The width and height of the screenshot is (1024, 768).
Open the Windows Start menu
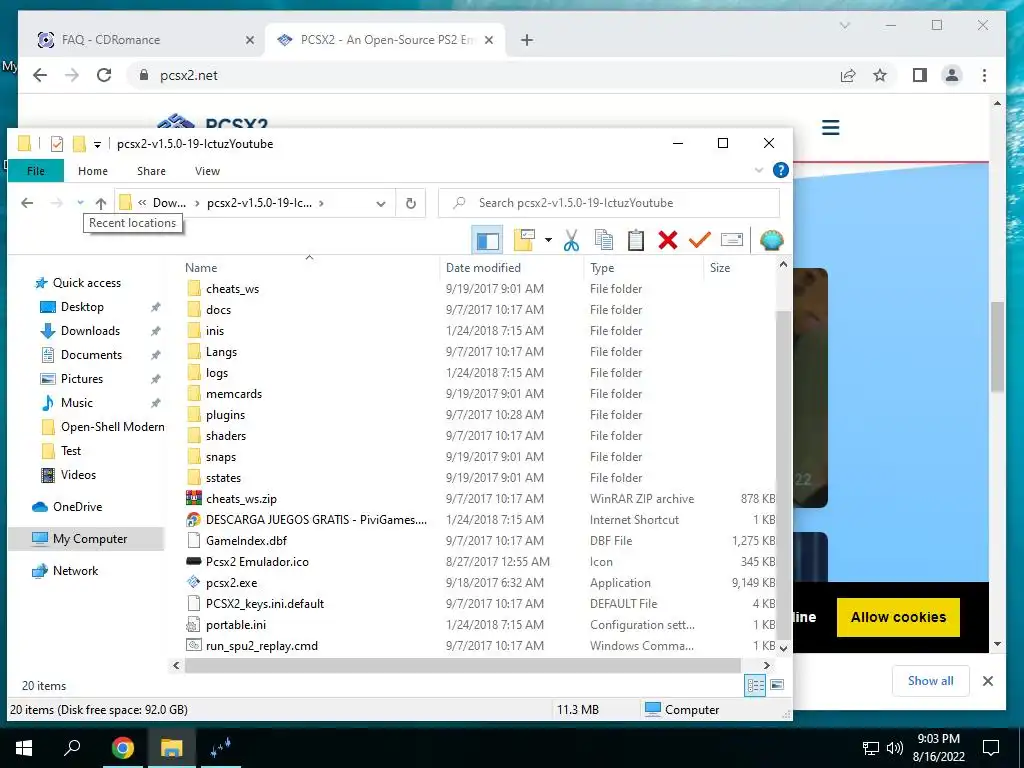[24, 748]
